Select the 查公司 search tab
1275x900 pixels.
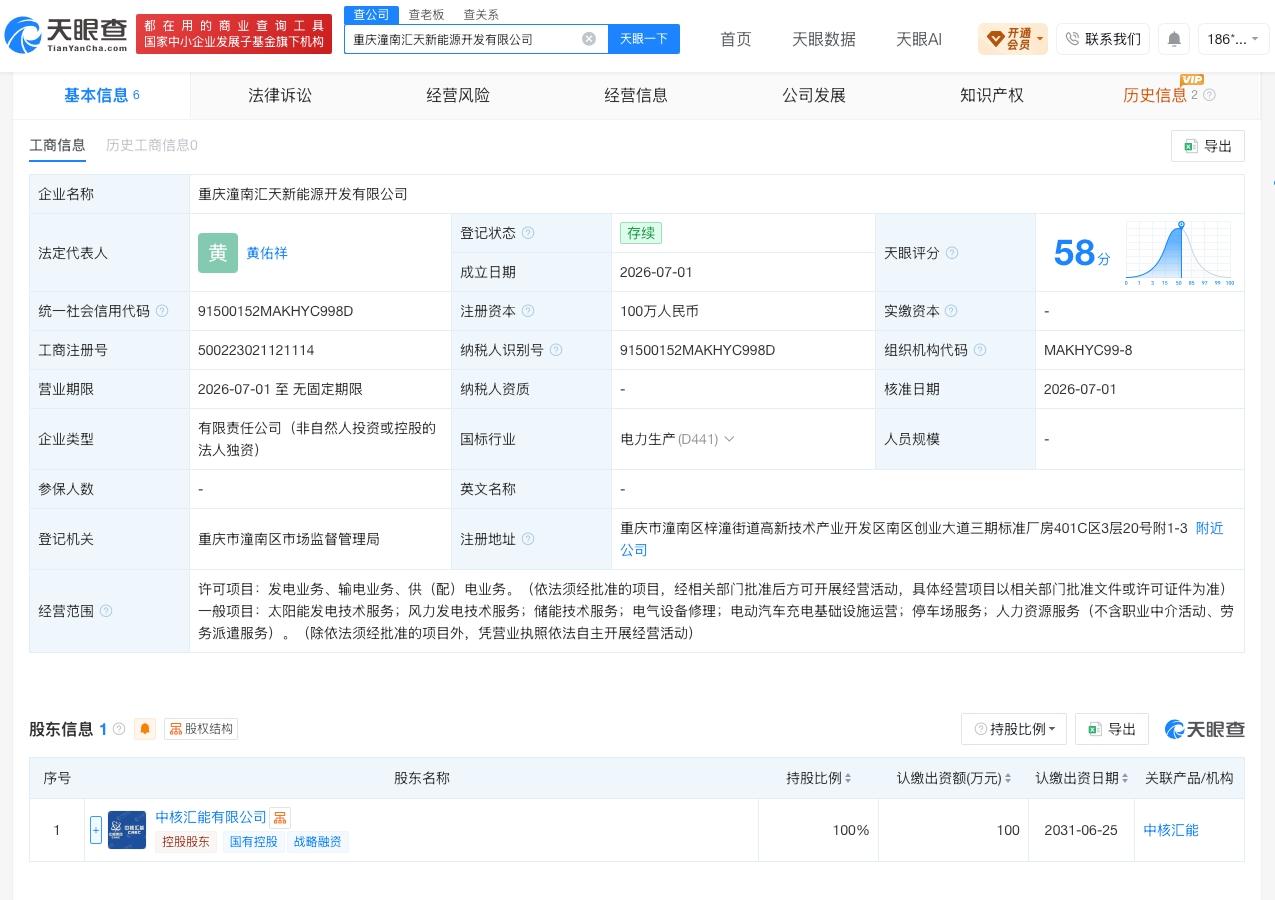point(372,15)
